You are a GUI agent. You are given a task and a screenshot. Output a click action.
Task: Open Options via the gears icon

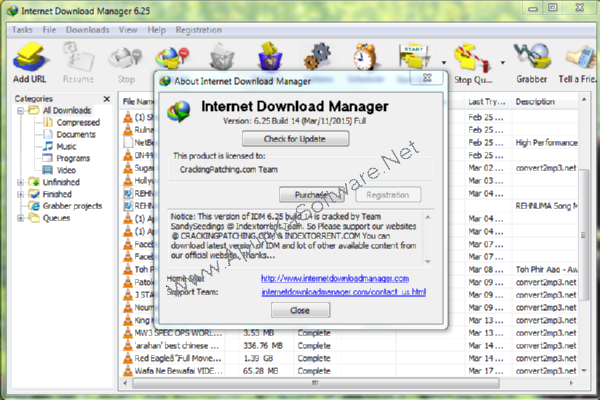[x=318, y=57]
